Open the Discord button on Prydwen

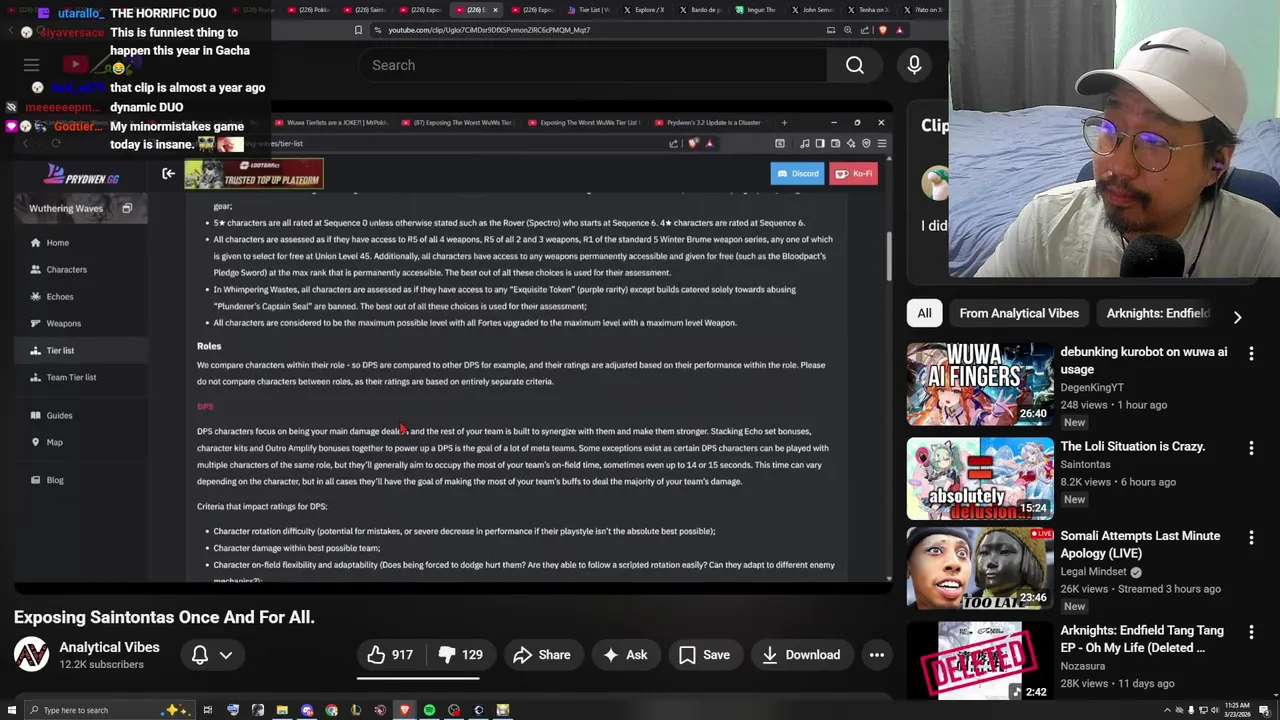coord(797,174)
